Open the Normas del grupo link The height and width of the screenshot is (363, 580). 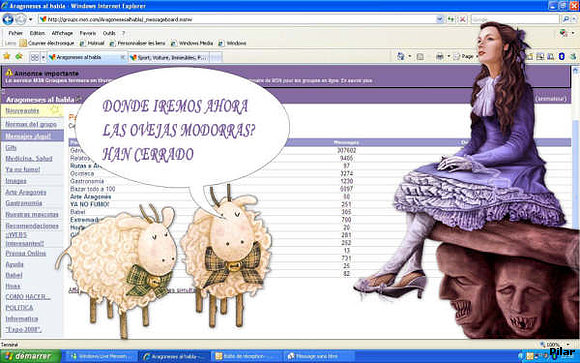31,124
